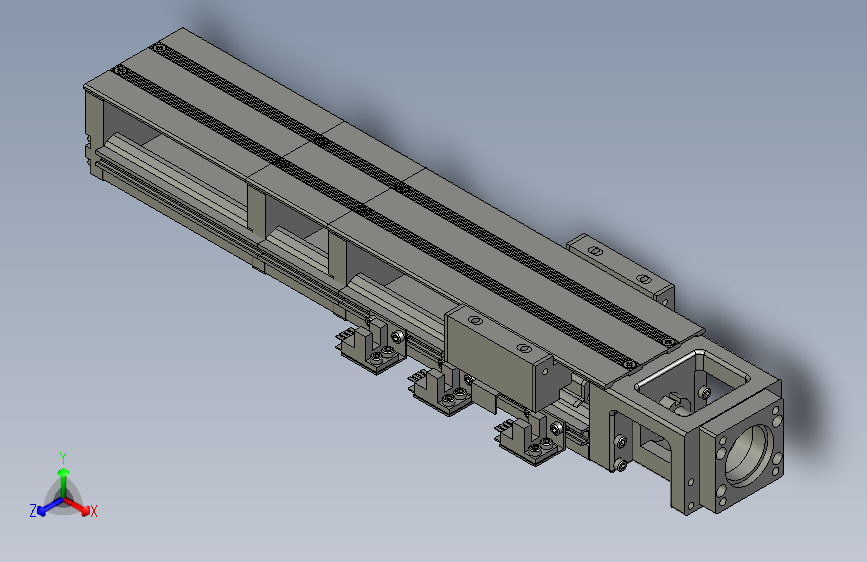Click the blue Z axis arrow of the orientation triad
Image resolution: width=867 pixels, height=562 pixels.
tap(50, 506)
